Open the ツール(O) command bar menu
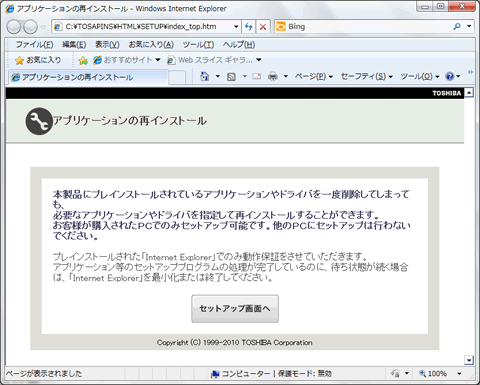 click(x=420, y=76)
